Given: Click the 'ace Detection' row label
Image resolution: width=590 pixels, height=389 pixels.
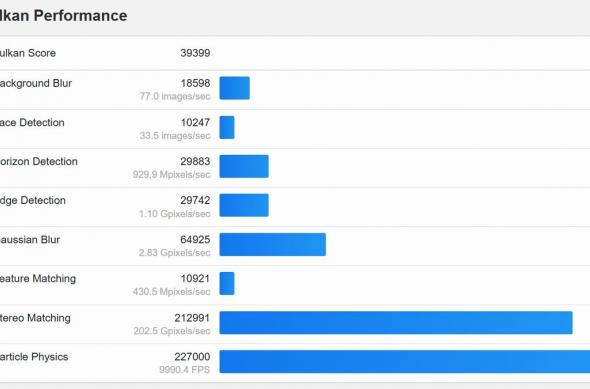Looking at the screenshot, I should [32, 123].
